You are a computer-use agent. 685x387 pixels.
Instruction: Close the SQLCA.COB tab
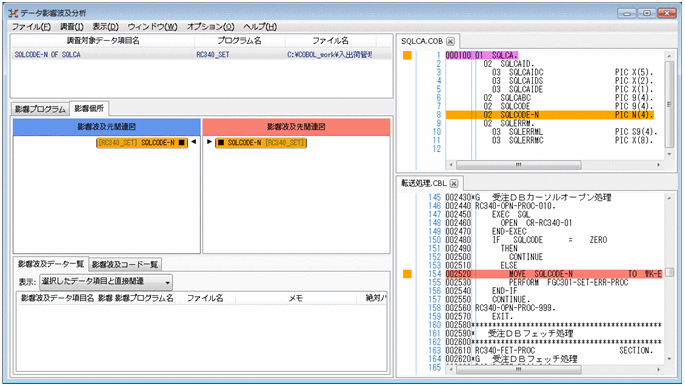tap(450, 41)
